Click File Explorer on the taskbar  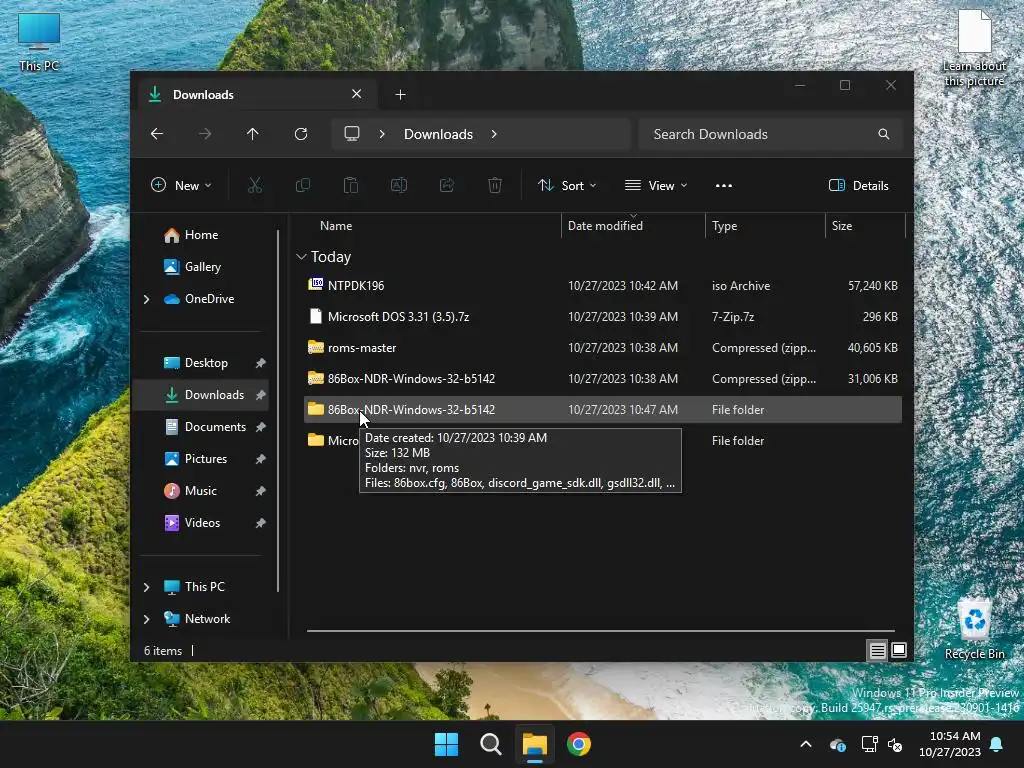(534, 744)
